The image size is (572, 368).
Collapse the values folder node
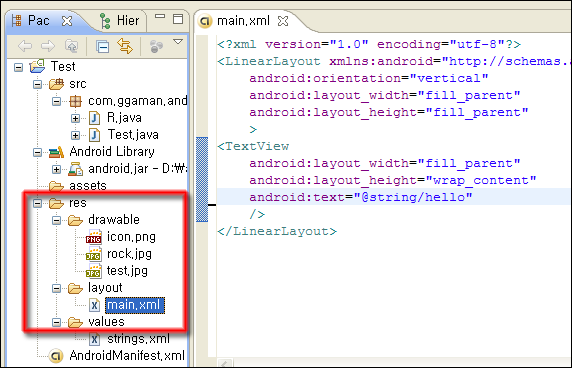tap(57, 322)
